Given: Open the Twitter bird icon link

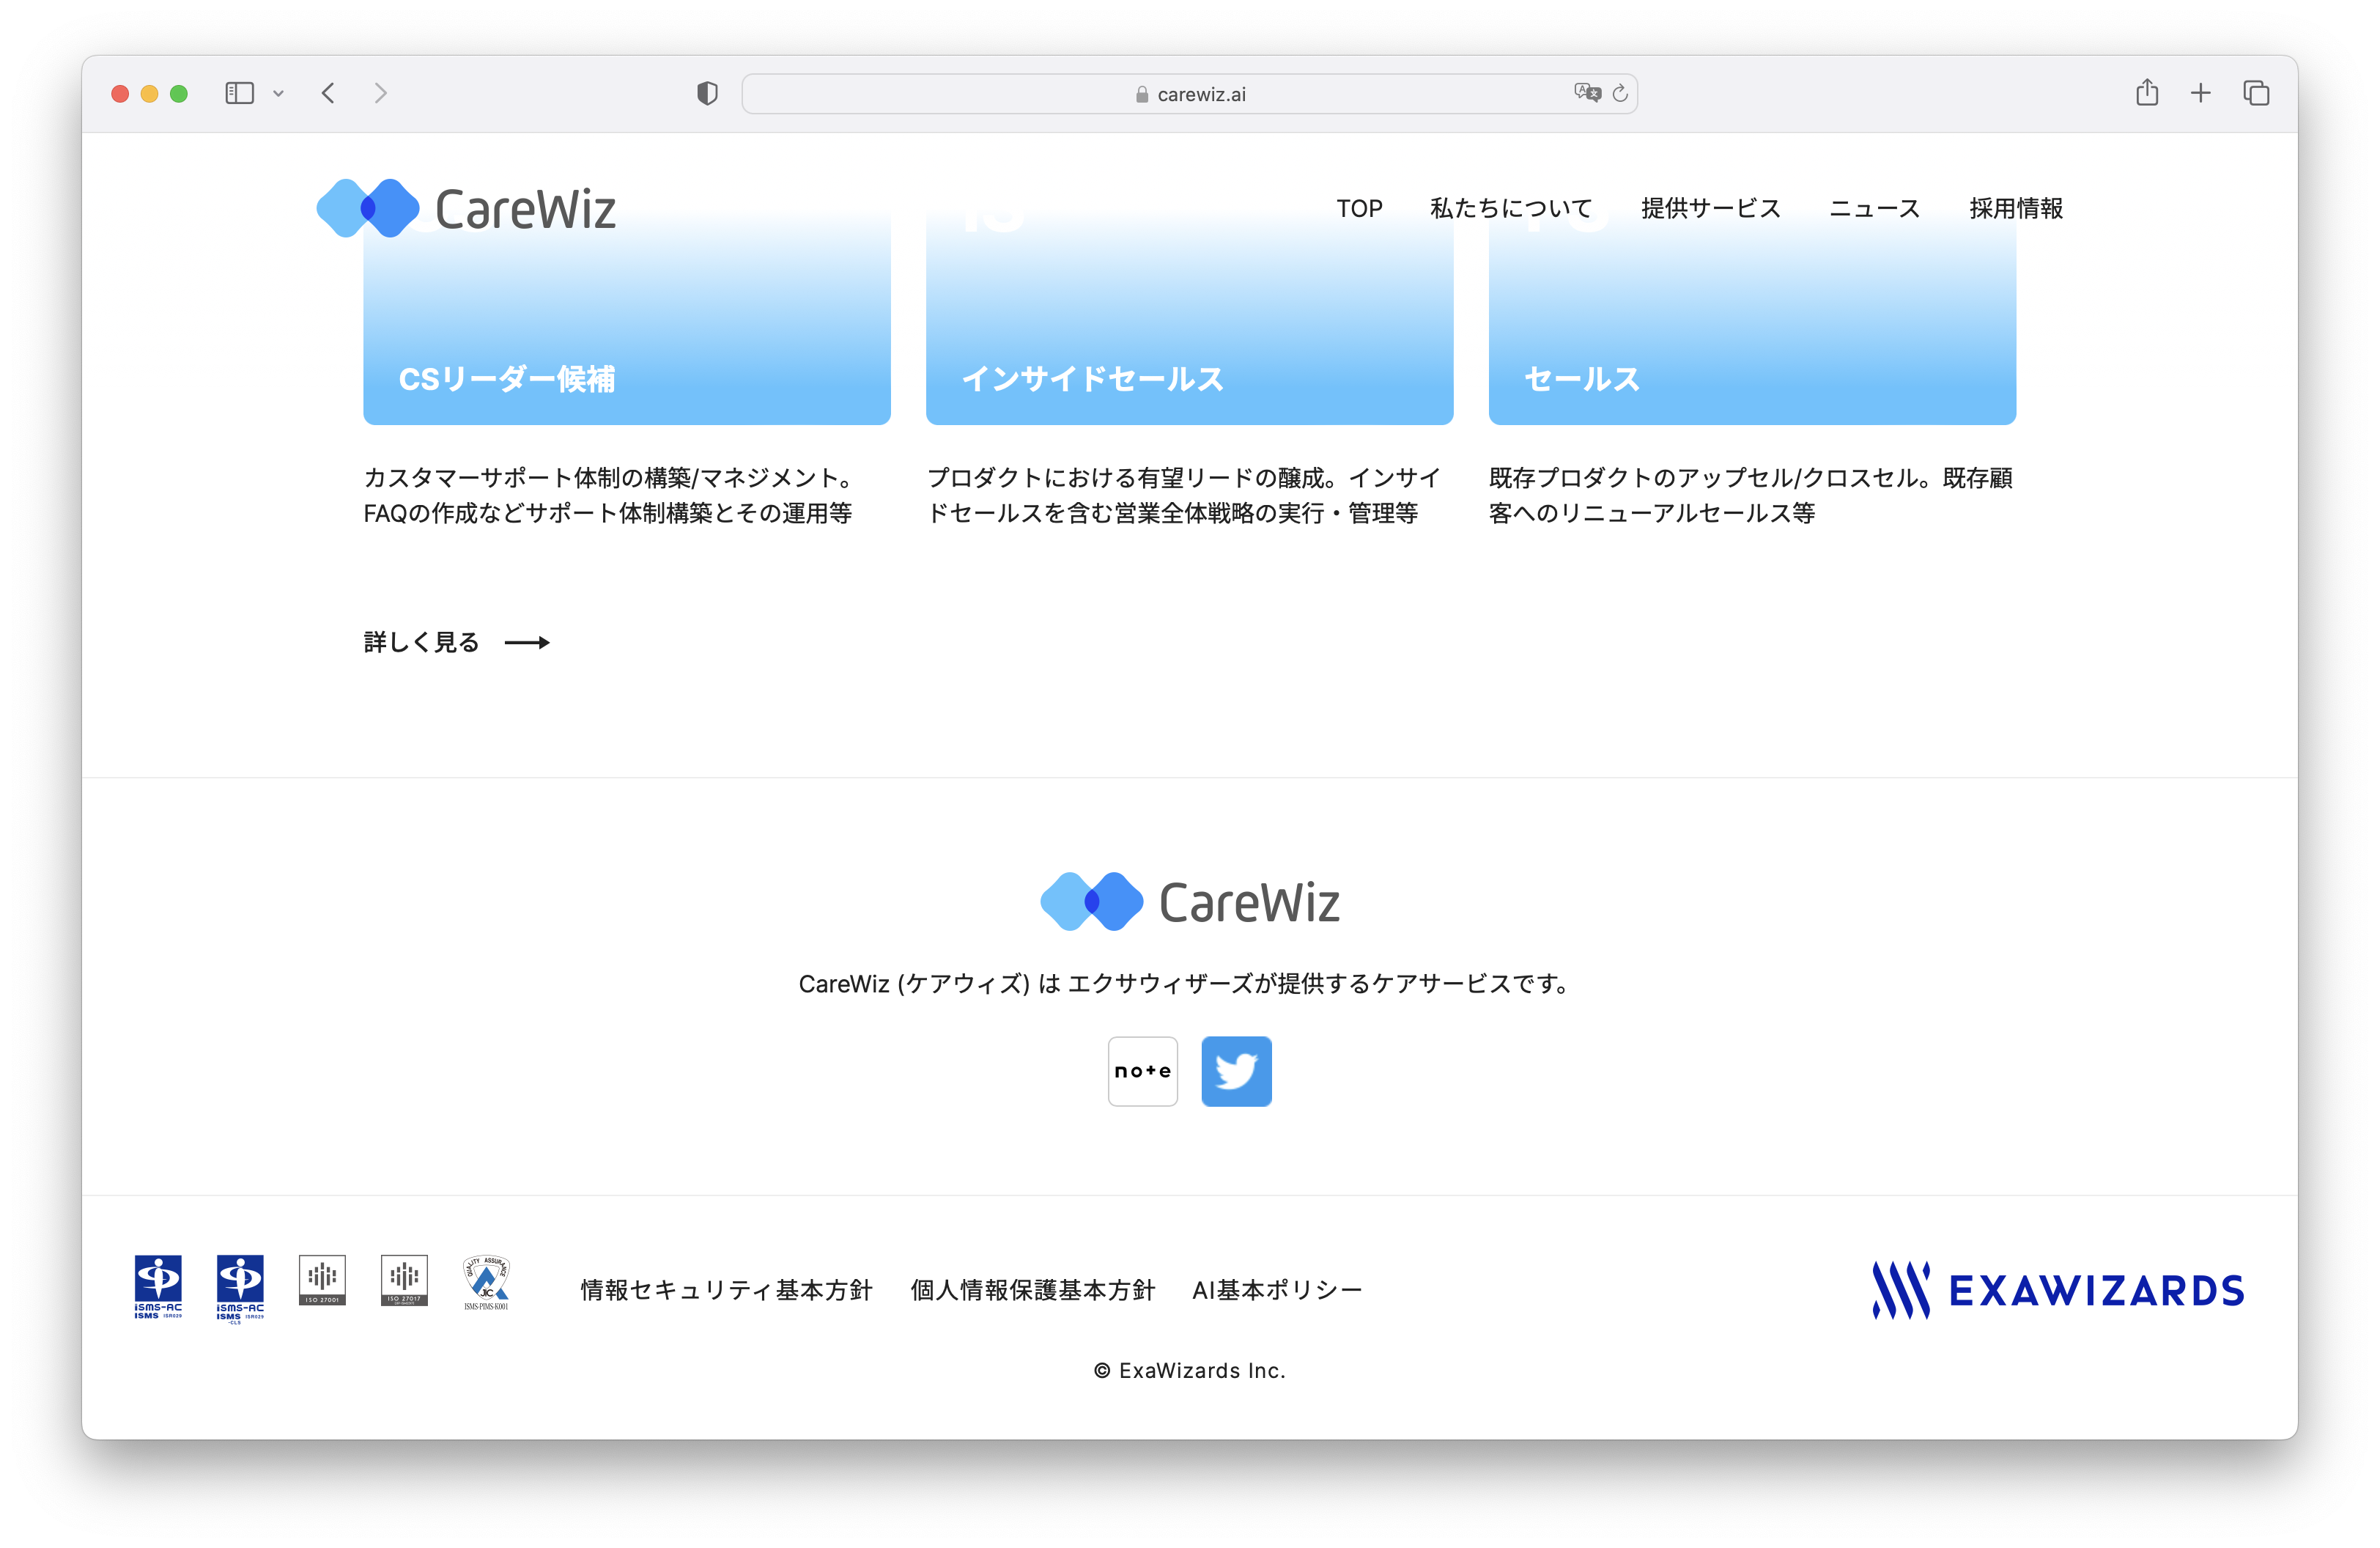Looking at the screenshot, I should coord(1236,1071).
